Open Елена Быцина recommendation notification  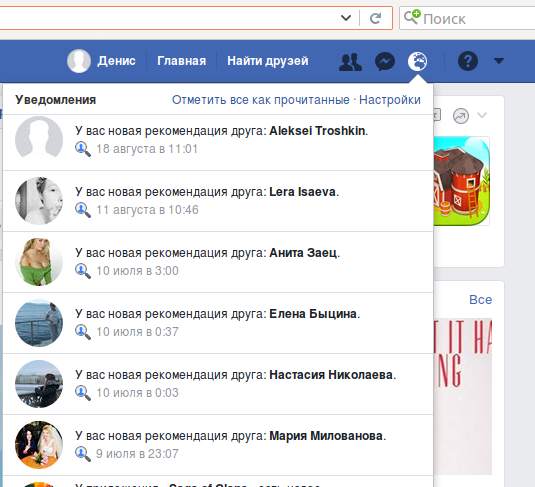click(218, 323)
